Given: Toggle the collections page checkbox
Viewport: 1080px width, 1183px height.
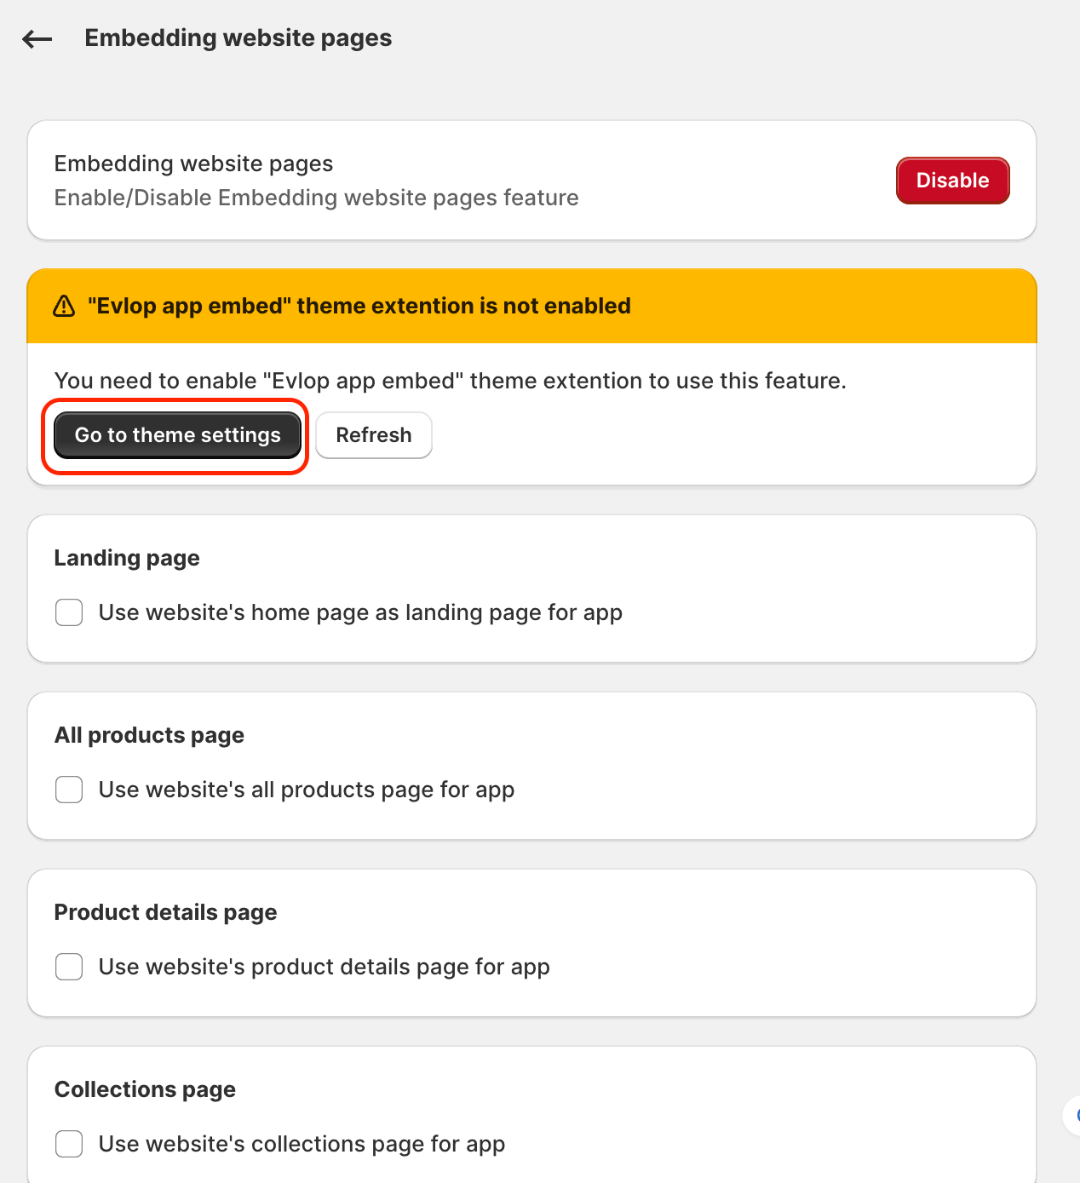Looking at the screenshot, I should coord(69,1144).
